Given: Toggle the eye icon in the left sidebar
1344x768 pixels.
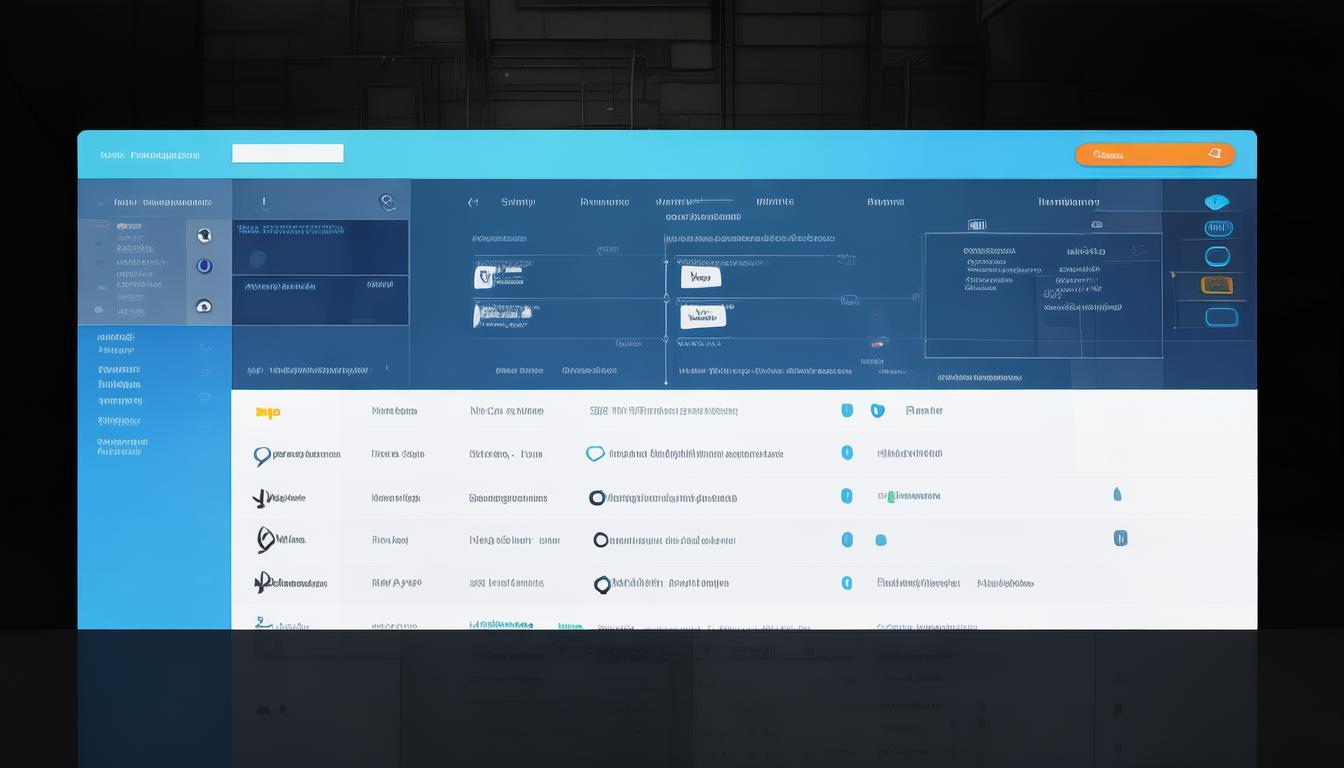Looking at the screenshot, I should (x=204, y=306).
